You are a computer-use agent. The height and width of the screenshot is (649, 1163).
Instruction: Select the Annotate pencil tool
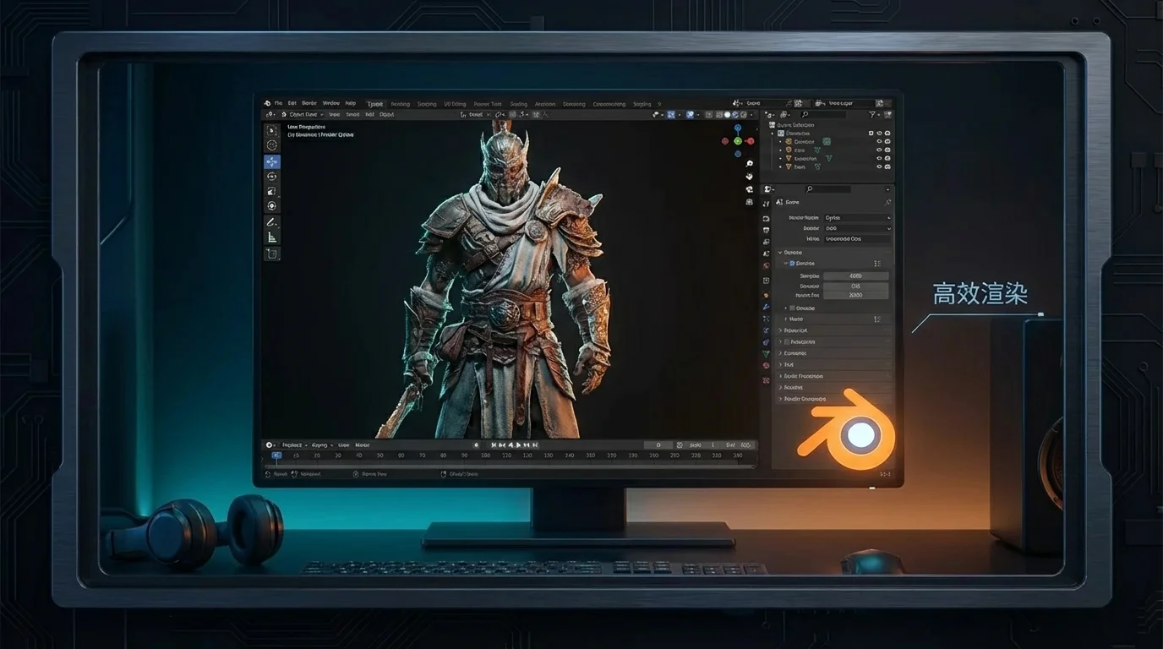pos(272,222)
